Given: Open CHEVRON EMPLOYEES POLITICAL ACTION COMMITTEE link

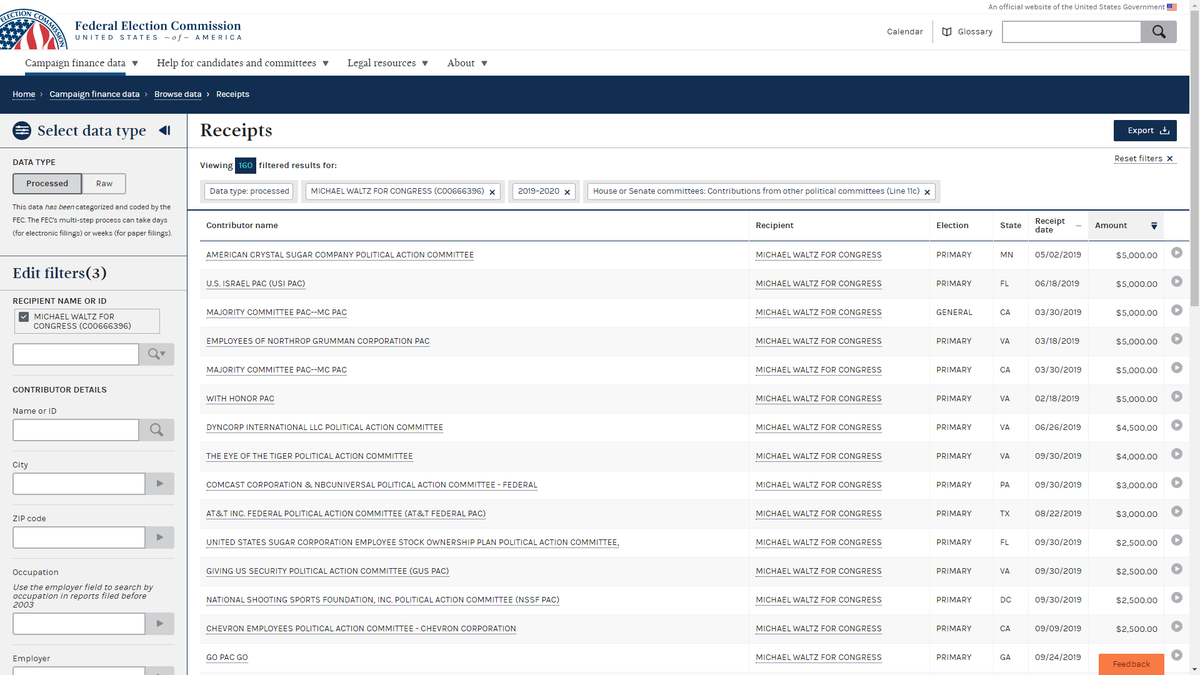Looking at the screenshot, I should [x=361, y=629].
